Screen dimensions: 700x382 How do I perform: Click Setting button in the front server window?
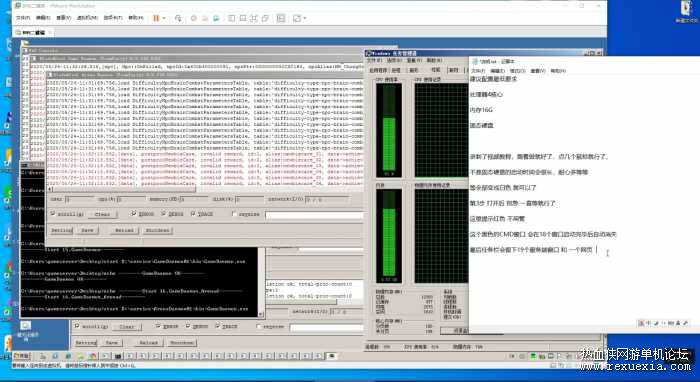click(x=62, y=230)
